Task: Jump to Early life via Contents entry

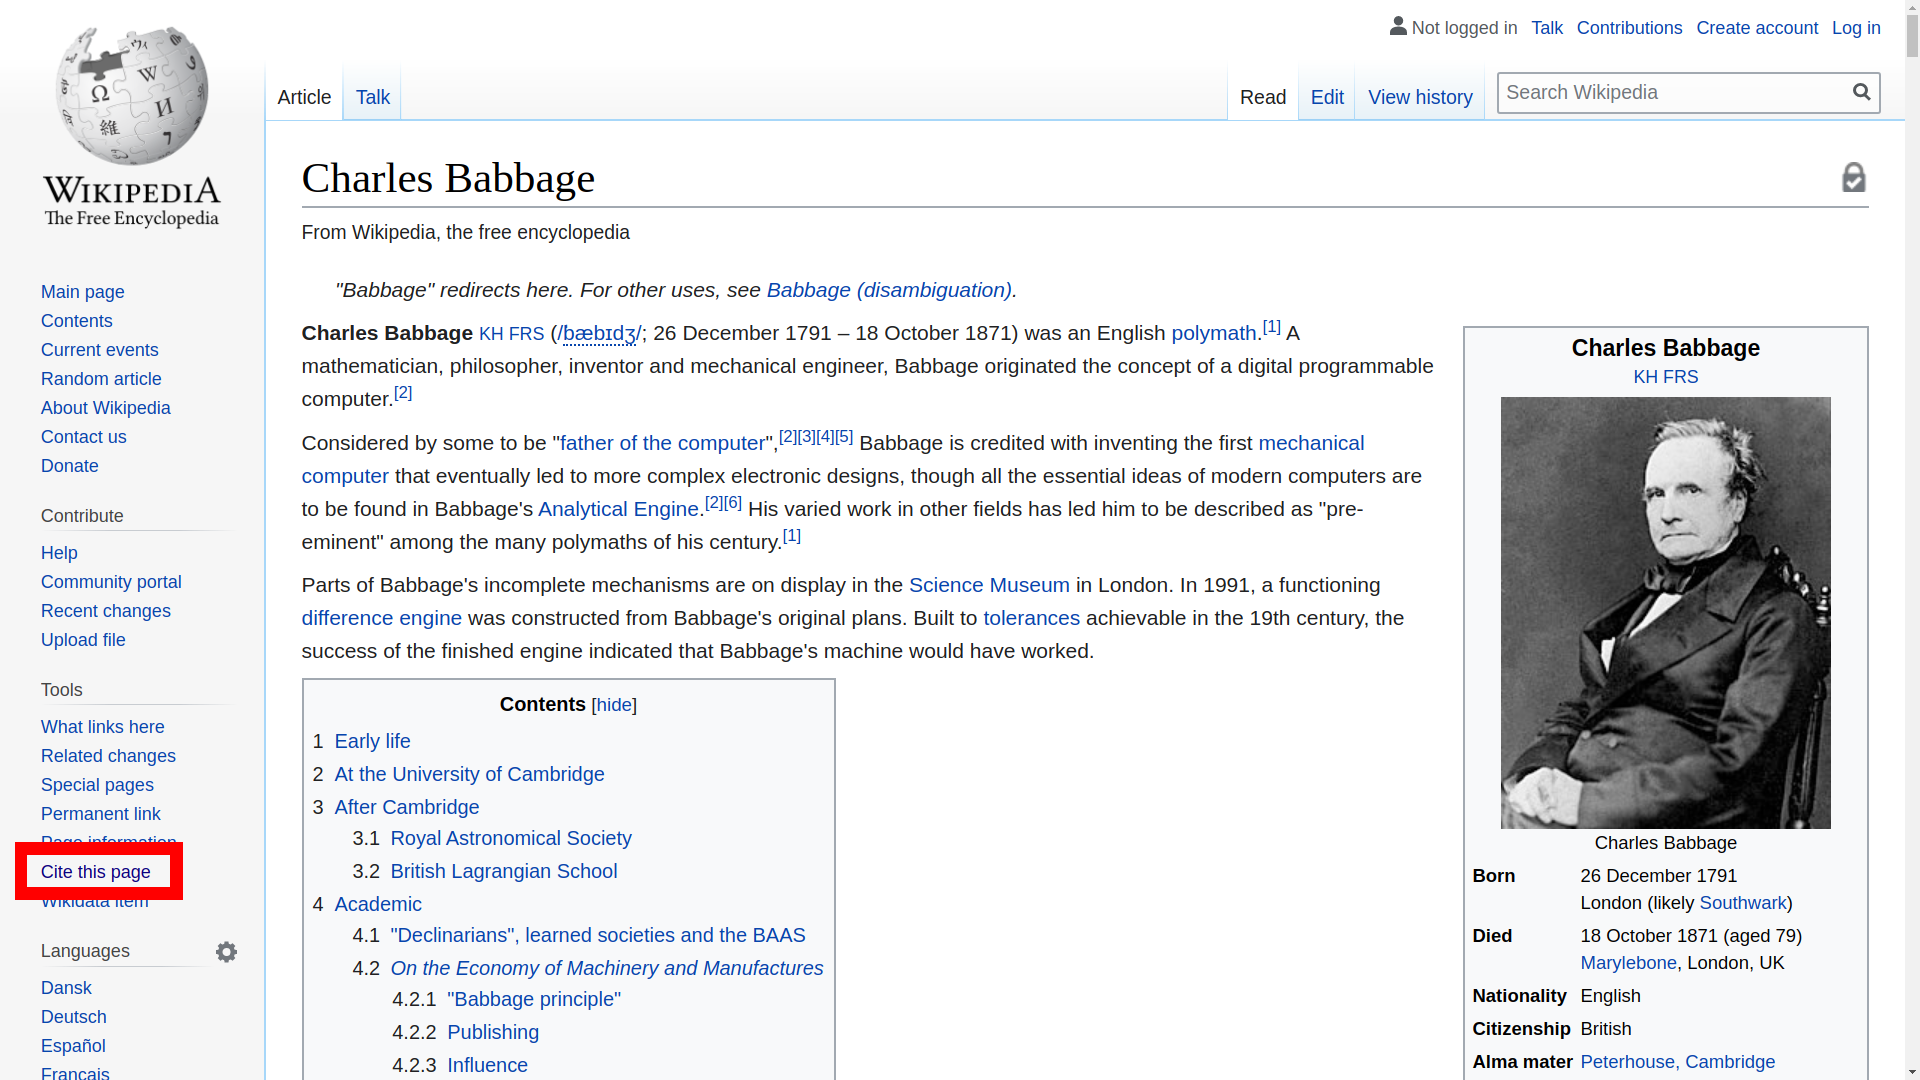Action: (x=372, y=741)
